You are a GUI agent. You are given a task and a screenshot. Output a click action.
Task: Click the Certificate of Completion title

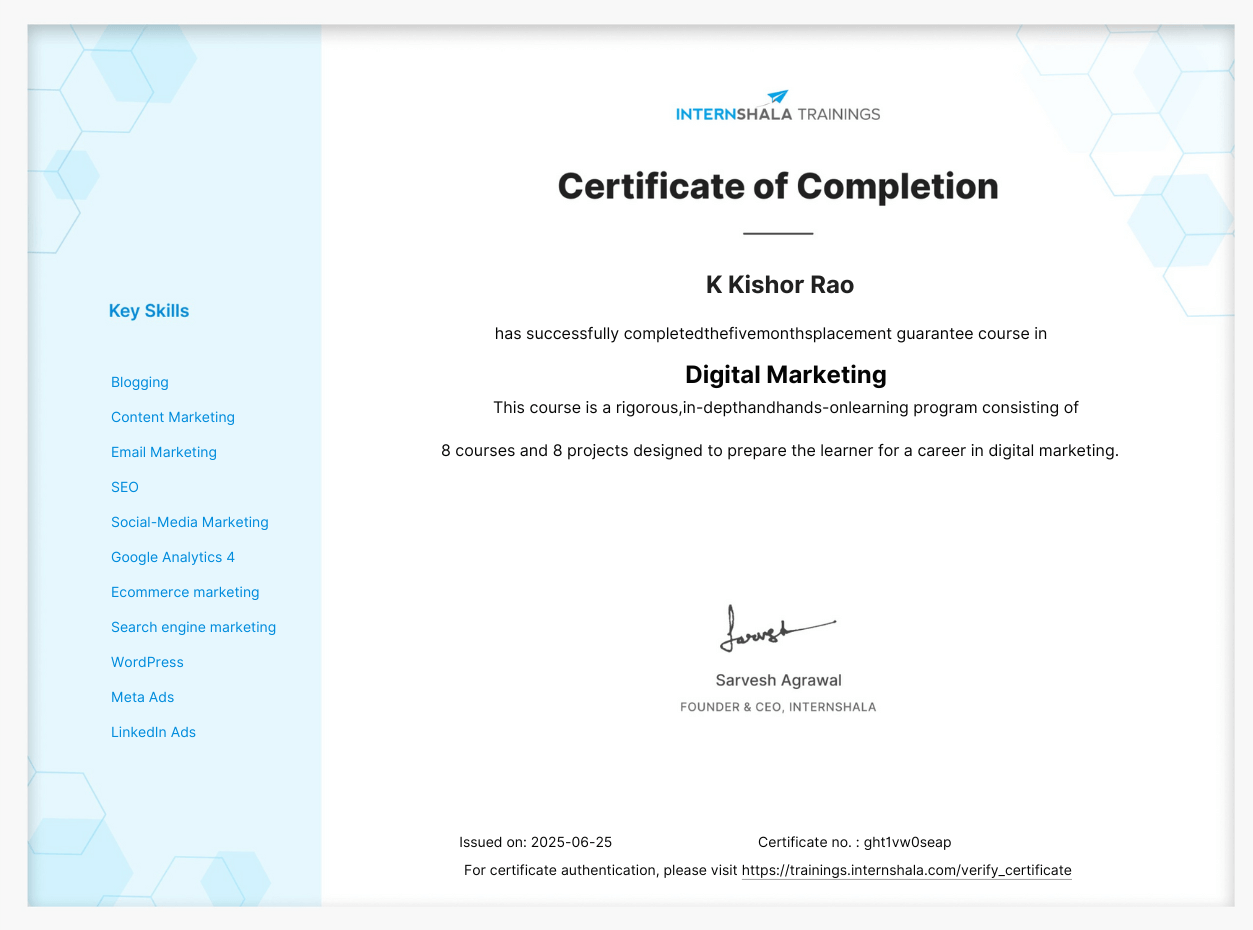coord(778,186)
